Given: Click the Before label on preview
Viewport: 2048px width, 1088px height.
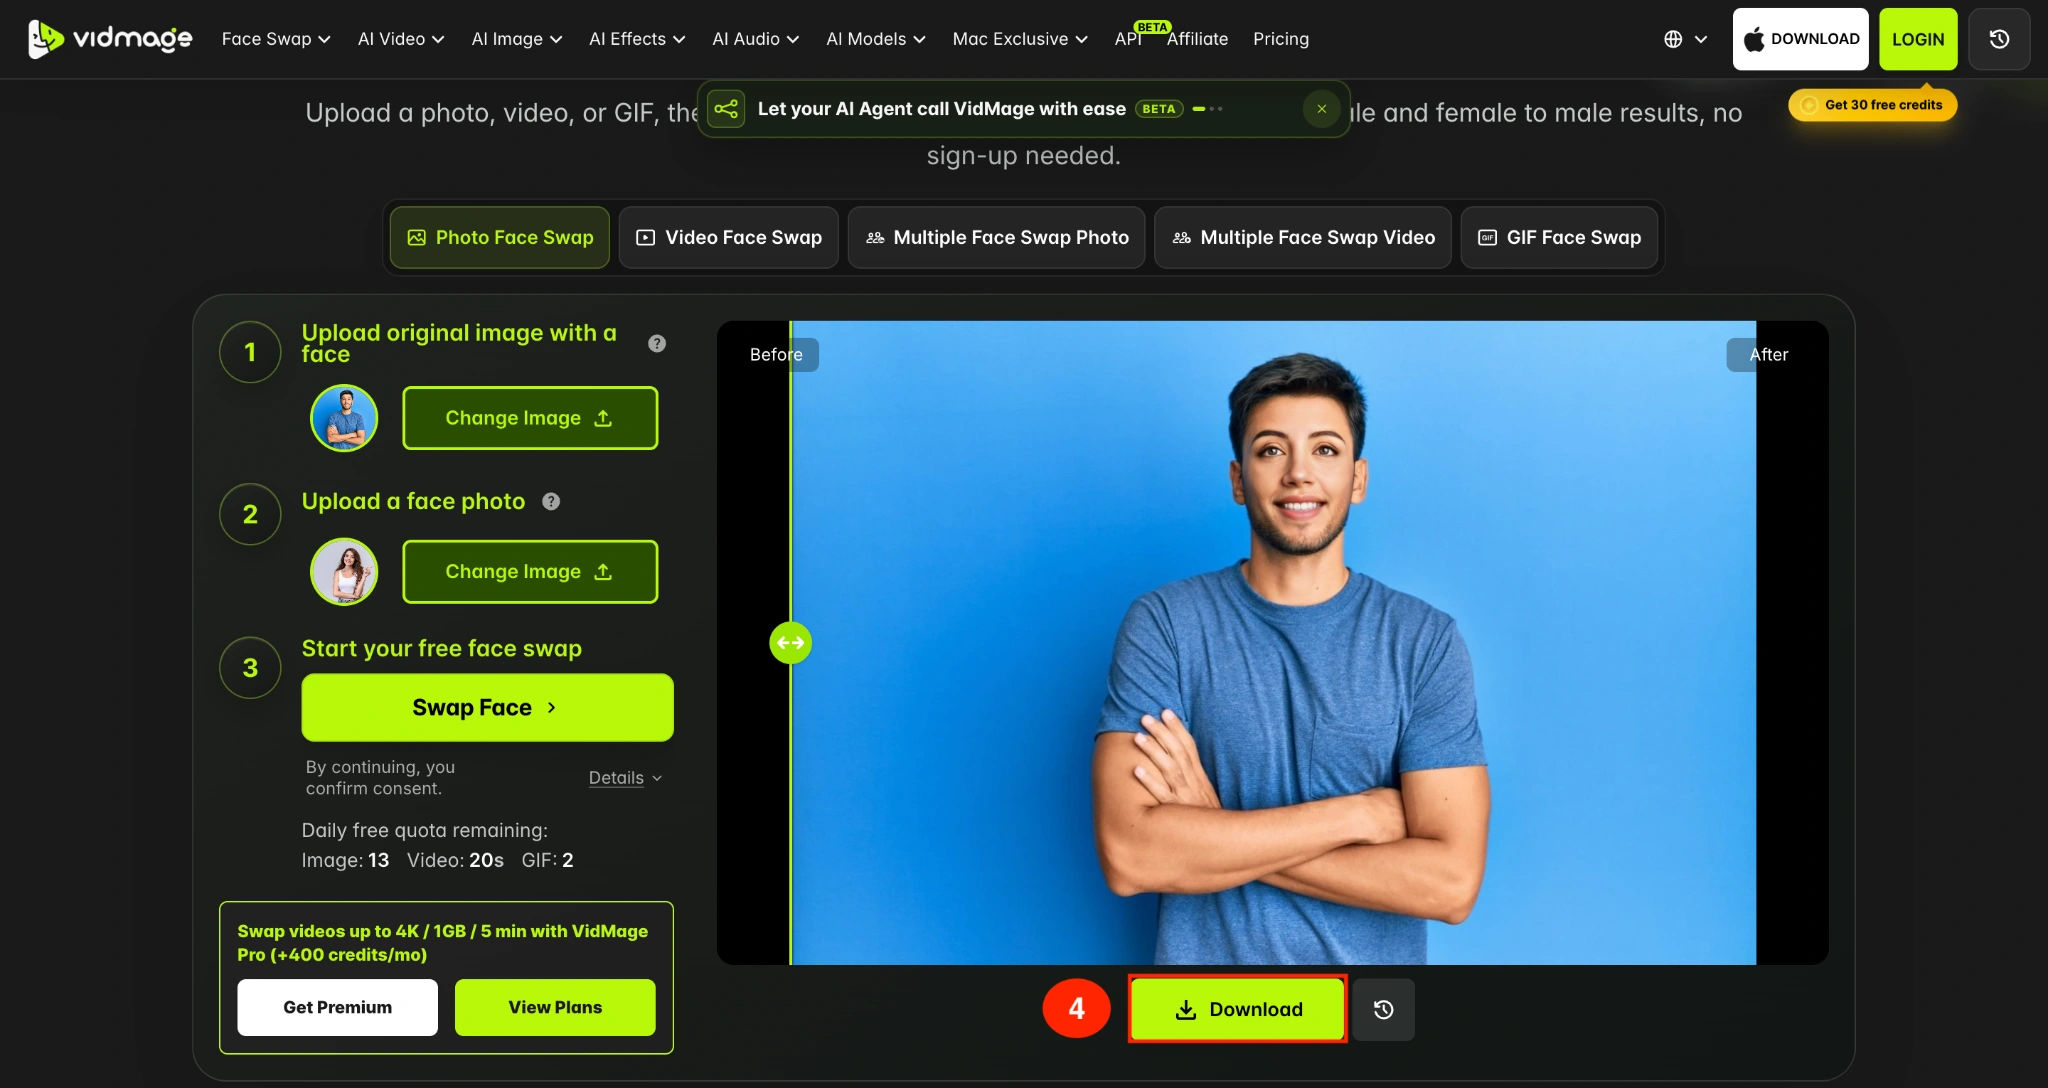Looking at the screenshot, I should click(777, 355).
